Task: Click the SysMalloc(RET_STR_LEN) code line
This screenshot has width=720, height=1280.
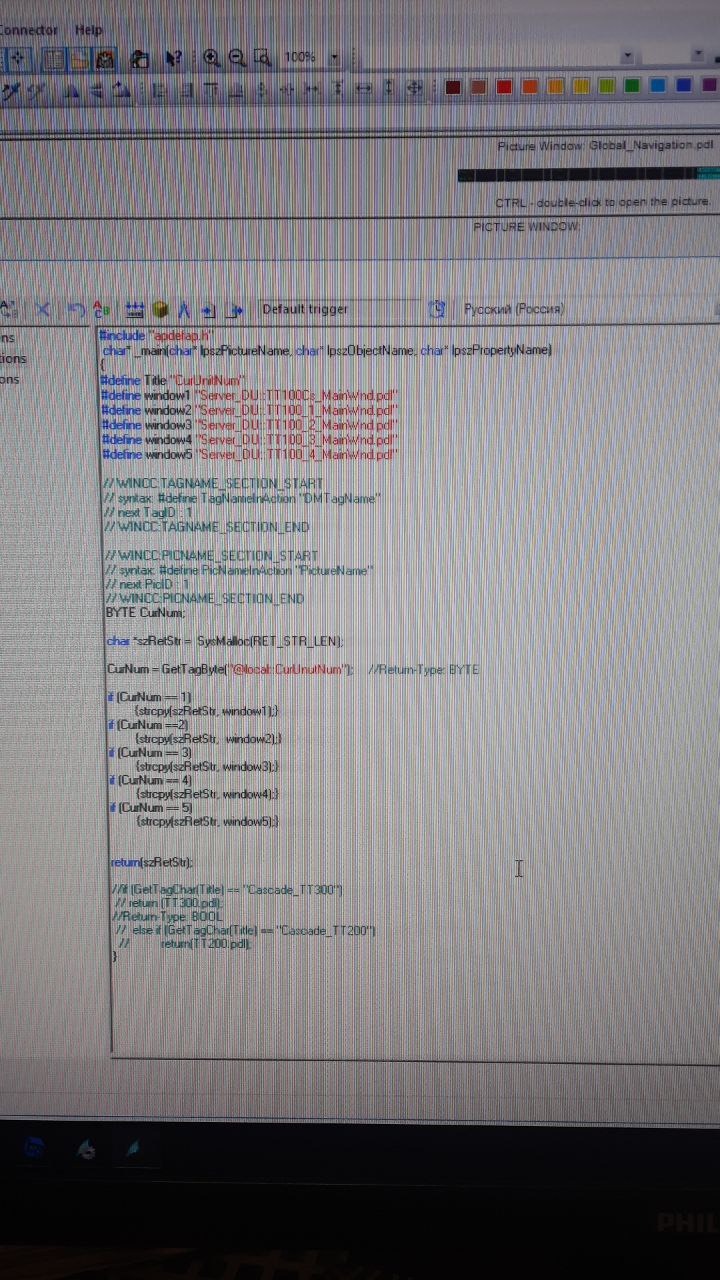Action: coord(225,641)
